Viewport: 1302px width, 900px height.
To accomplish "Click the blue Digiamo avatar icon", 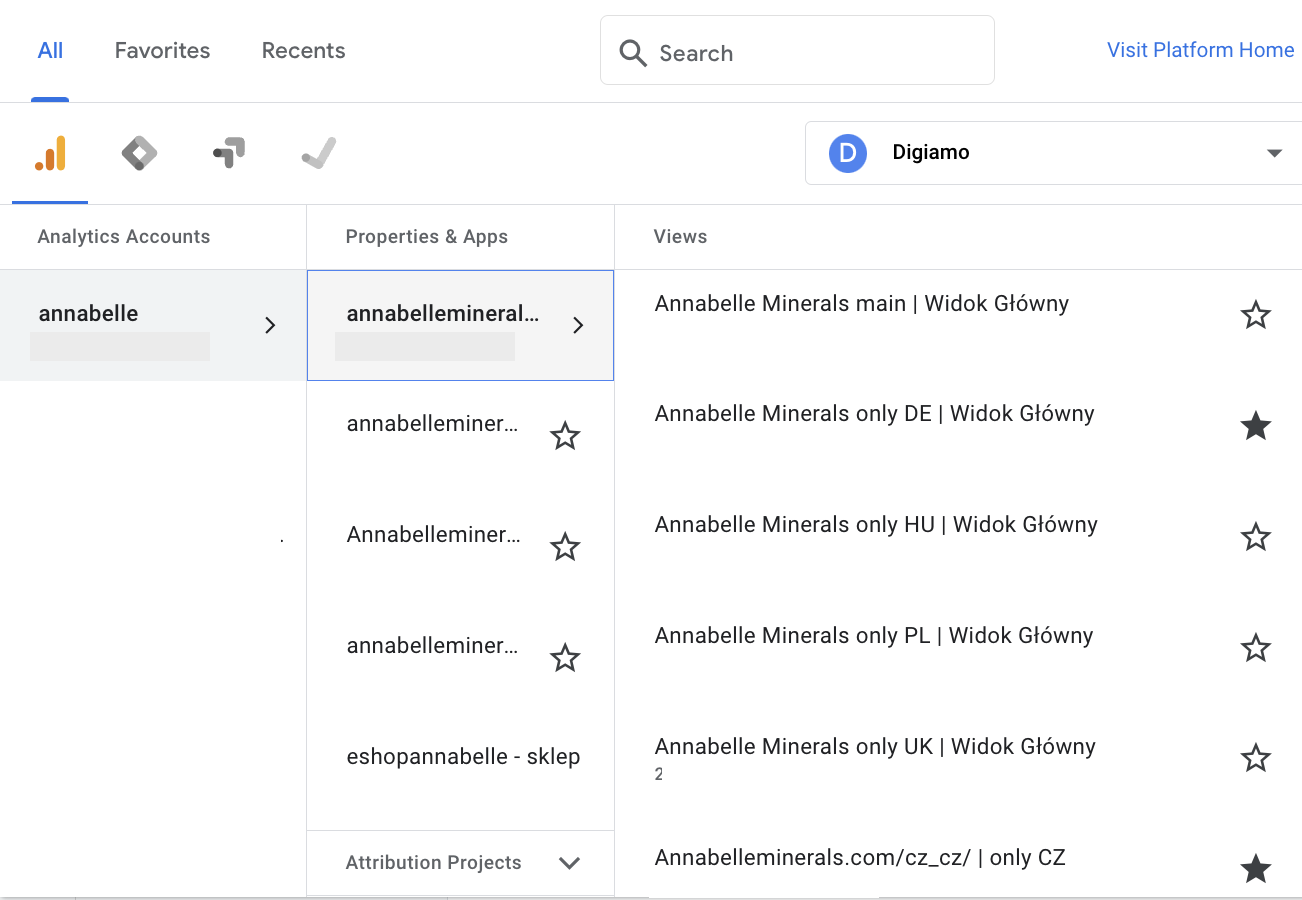I will (x=847, y=153).
